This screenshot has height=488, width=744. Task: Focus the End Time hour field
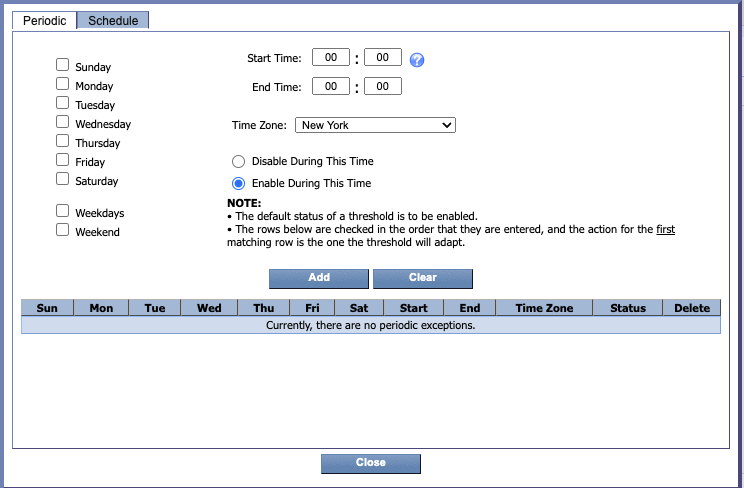tap(331, 86)
